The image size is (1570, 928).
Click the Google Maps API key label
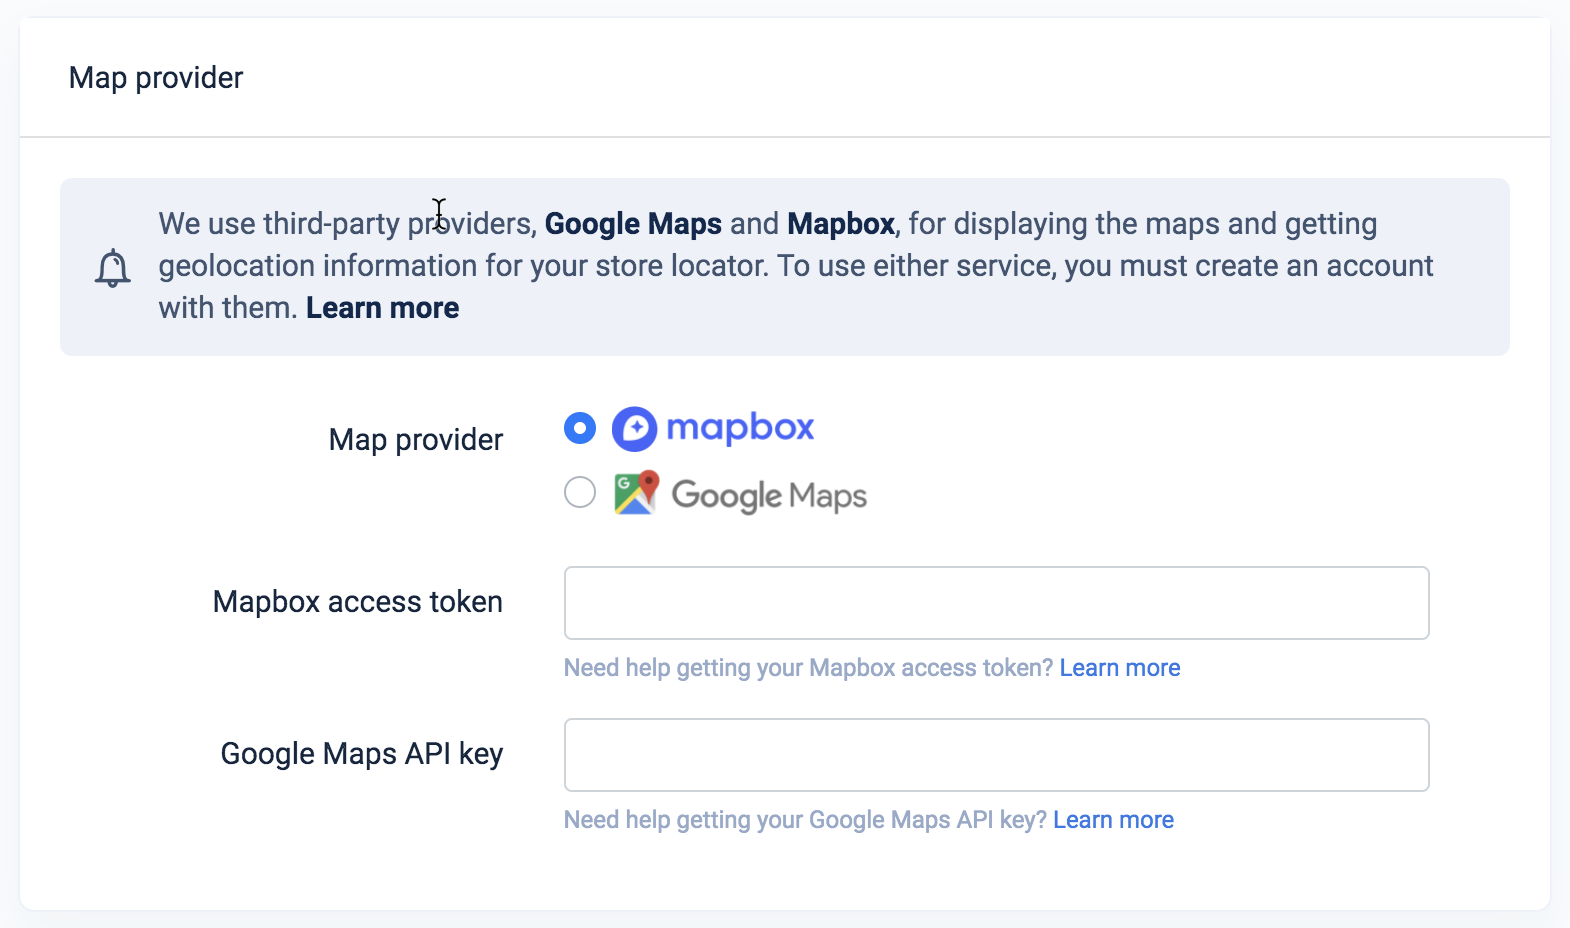362,754
